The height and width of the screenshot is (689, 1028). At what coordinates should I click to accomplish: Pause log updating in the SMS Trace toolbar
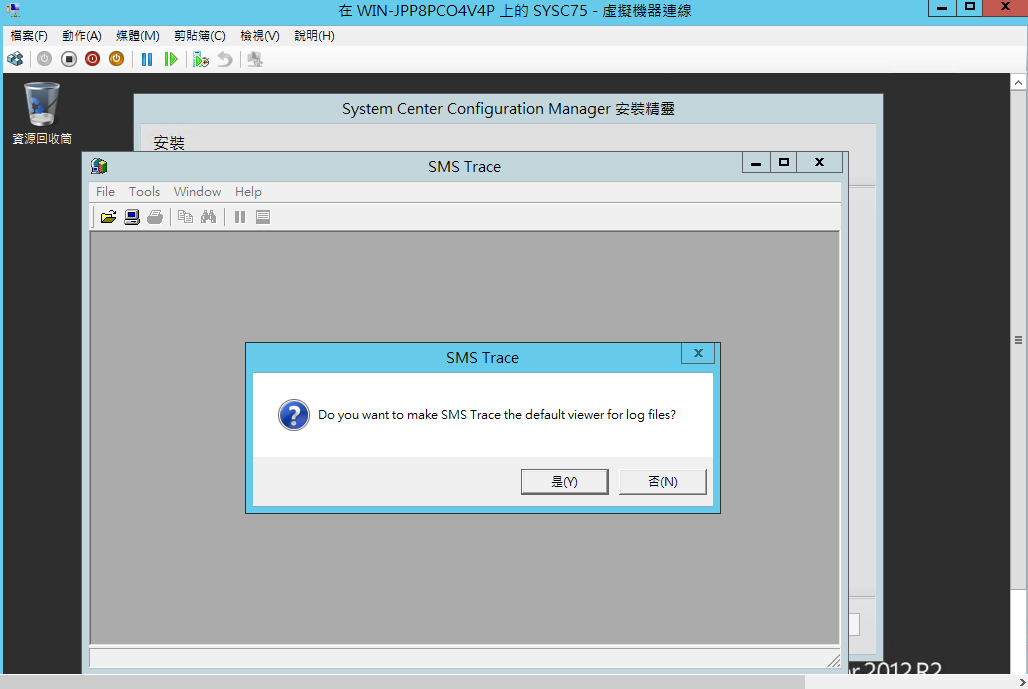[240, 217]
